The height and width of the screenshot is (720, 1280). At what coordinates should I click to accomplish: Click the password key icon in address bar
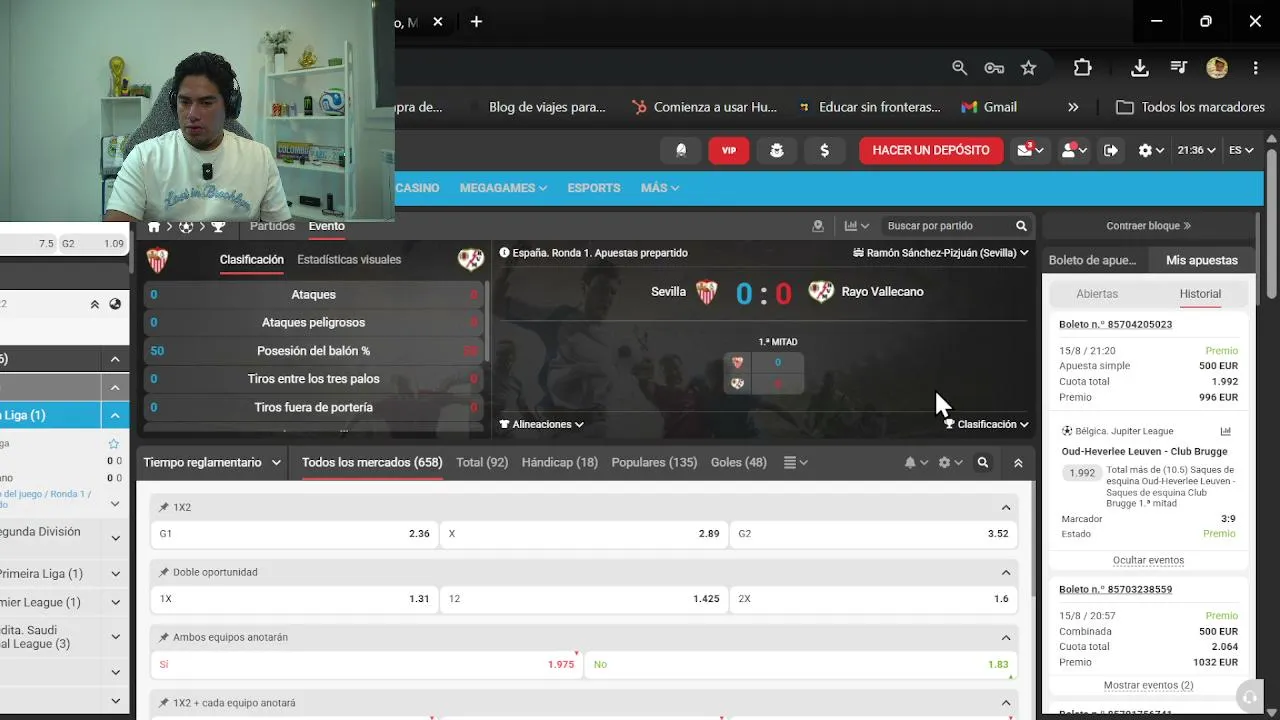pyautogui.click(x=994, y=68)
